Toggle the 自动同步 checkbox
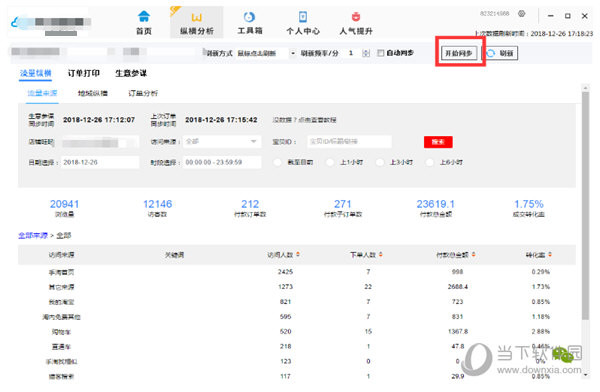Image resolution: width=600 pixels, height=392 pixels. [x=380, y=53]
